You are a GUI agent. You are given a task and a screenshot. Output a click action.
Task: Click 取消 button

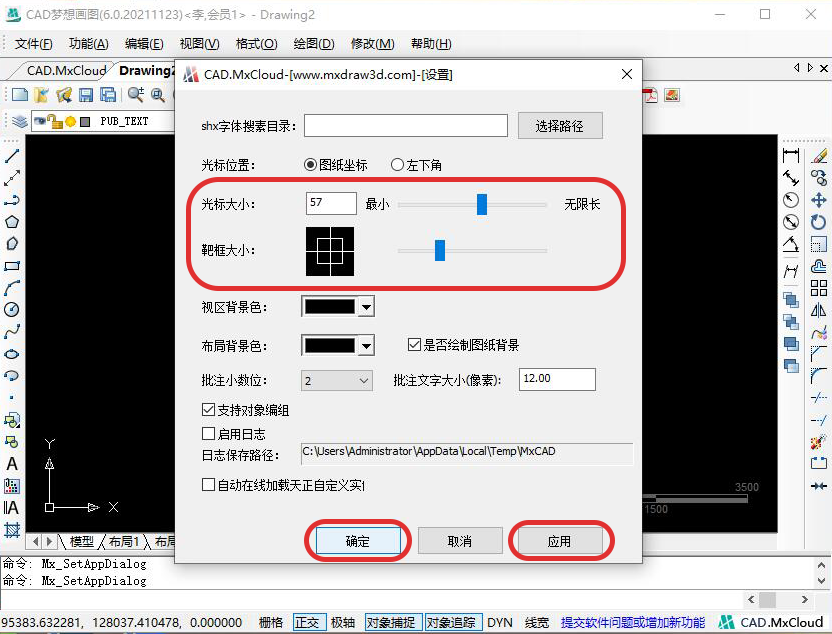(x=460, y=541)
